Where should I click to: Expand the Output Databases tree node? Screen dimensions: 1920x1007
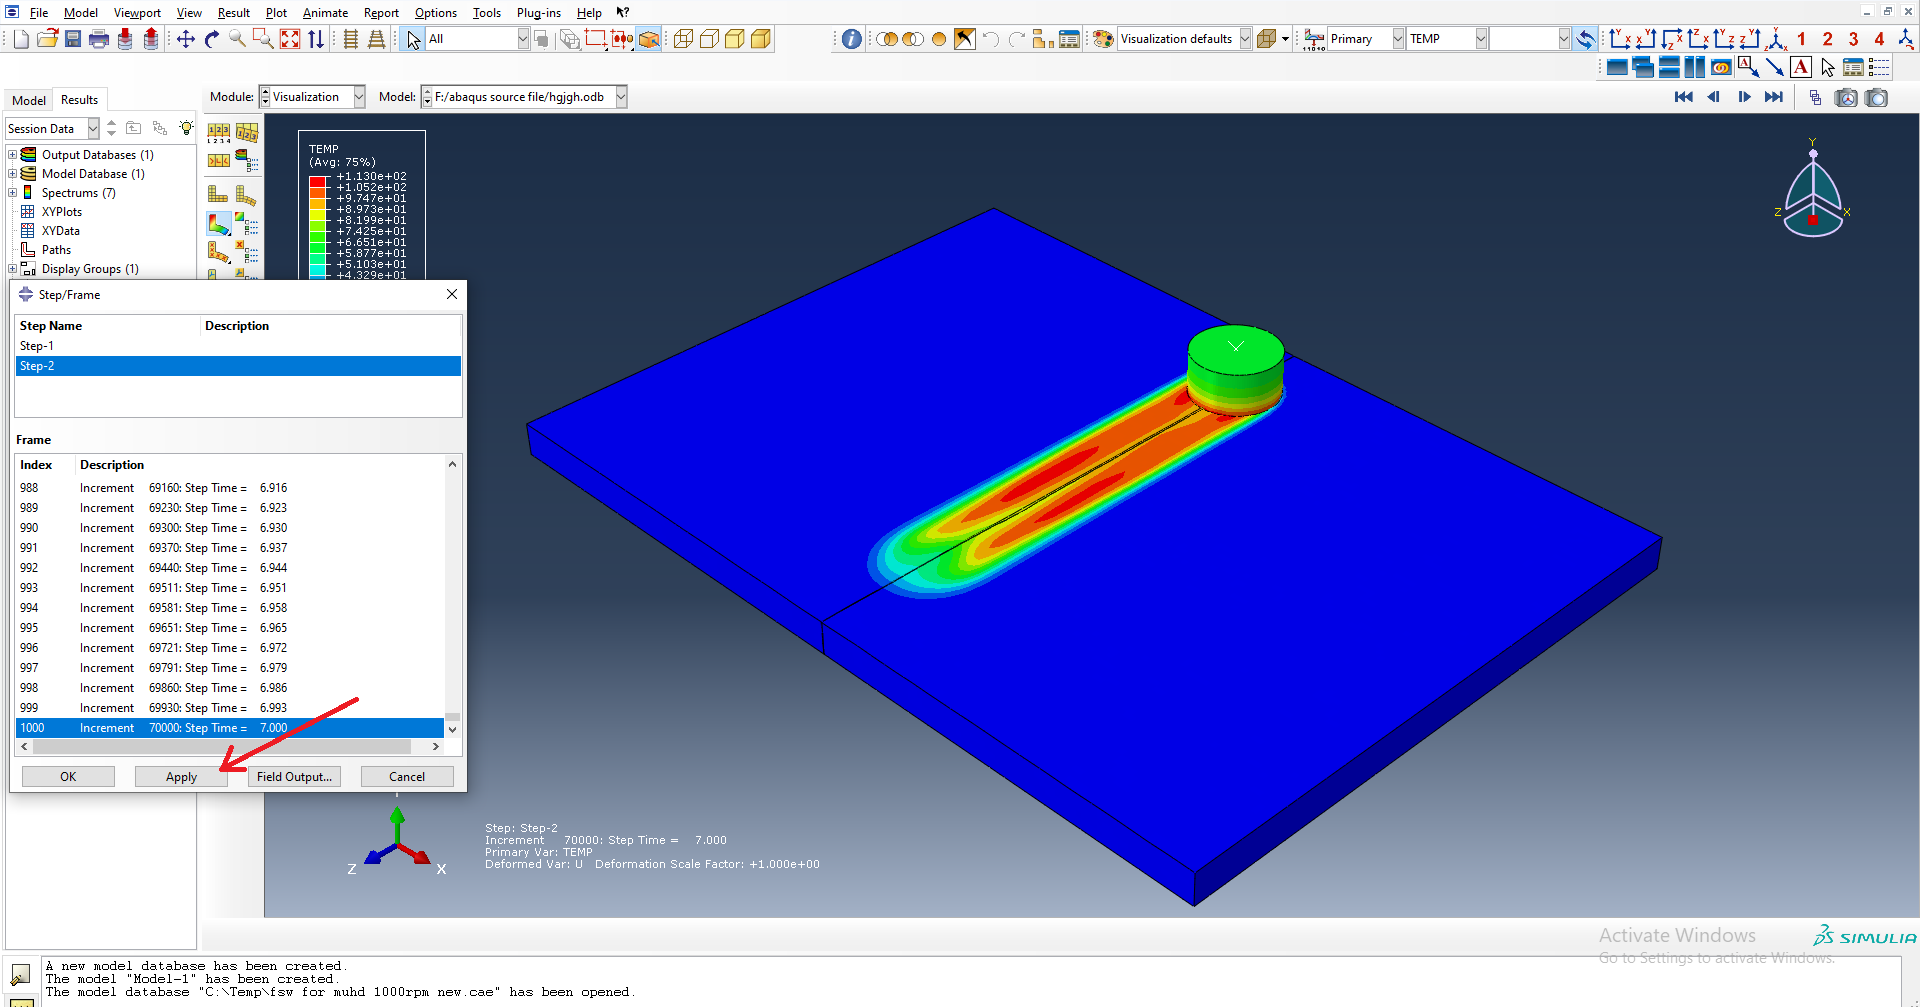(12, 154)
